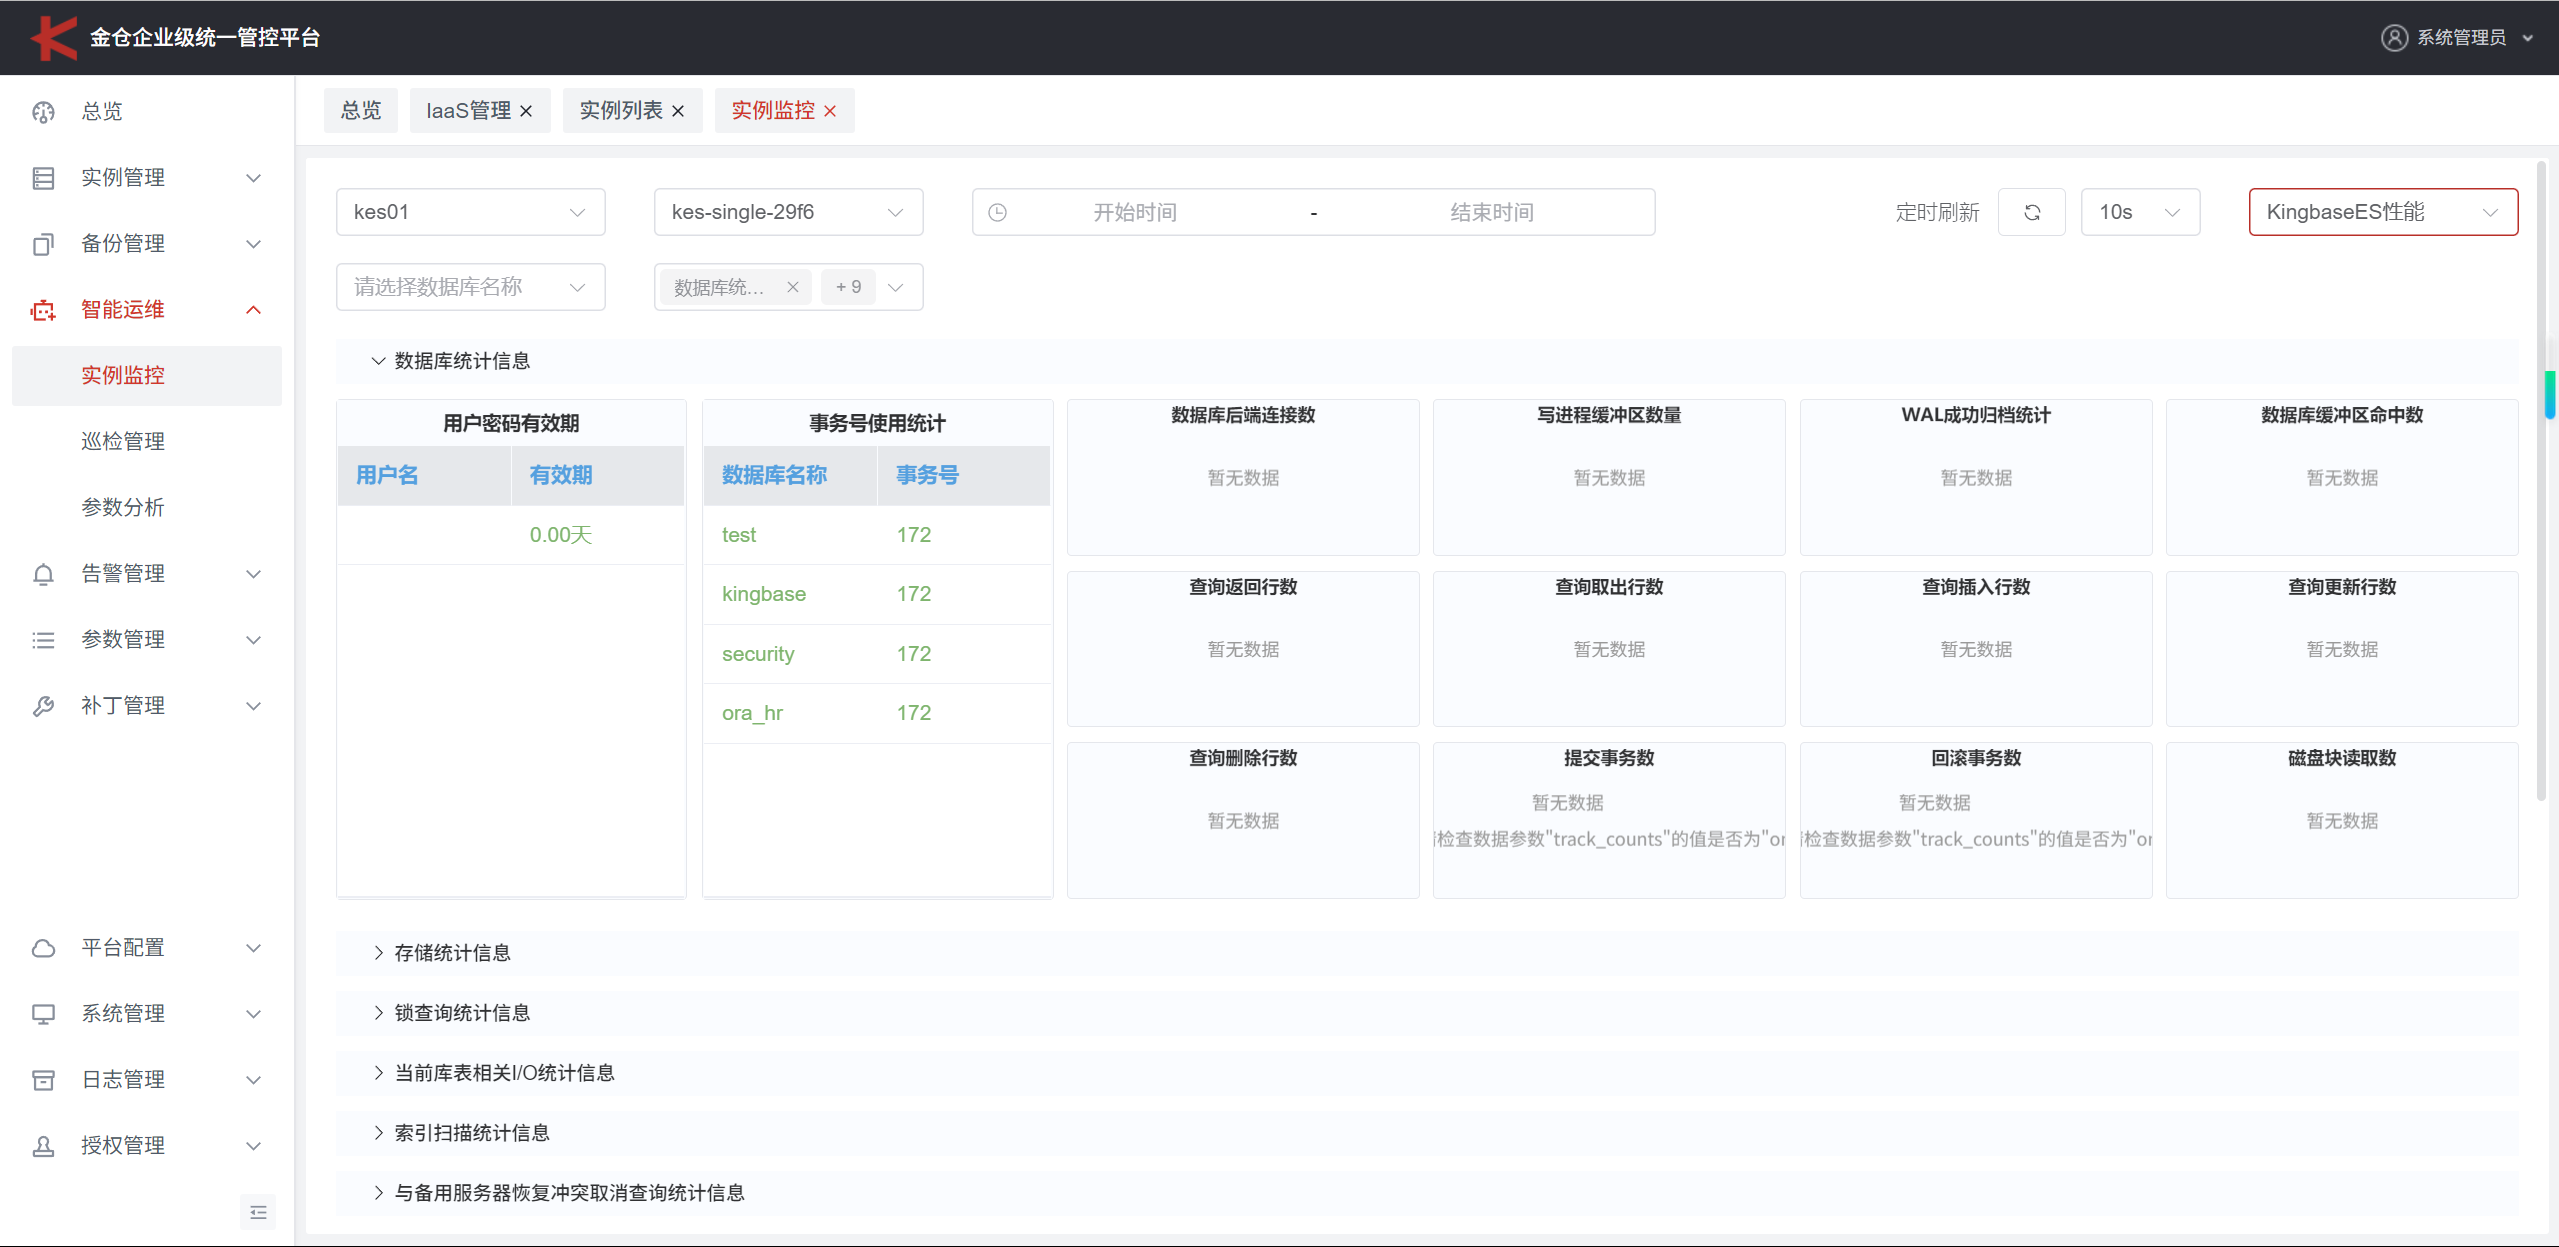Collapse the 数据库统计信息 section
This screenshot has height=1247, width=2559.
tap(462, 361)
